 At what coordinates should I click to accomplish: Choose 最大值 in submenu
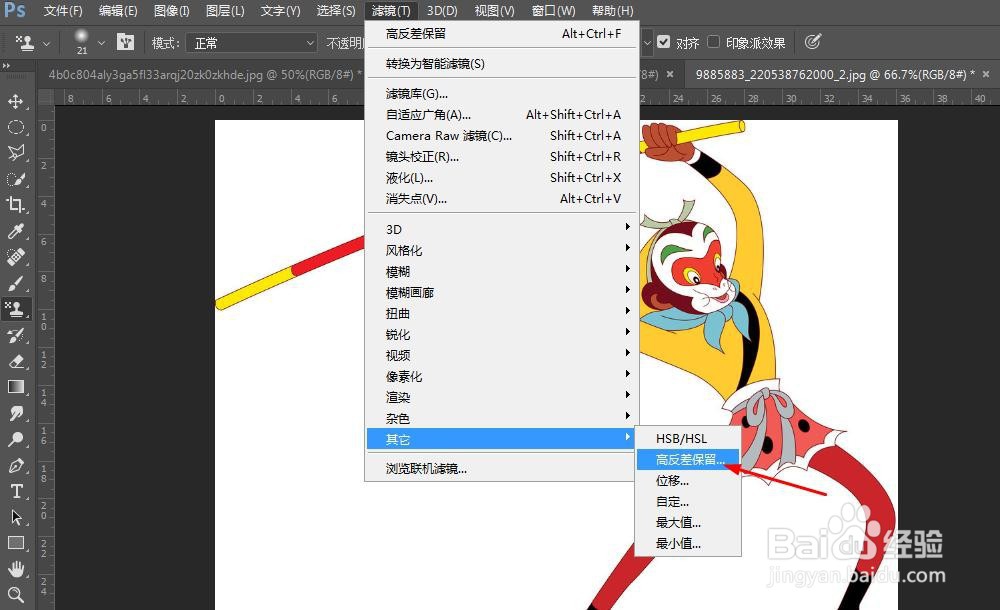tap(689, 523)
